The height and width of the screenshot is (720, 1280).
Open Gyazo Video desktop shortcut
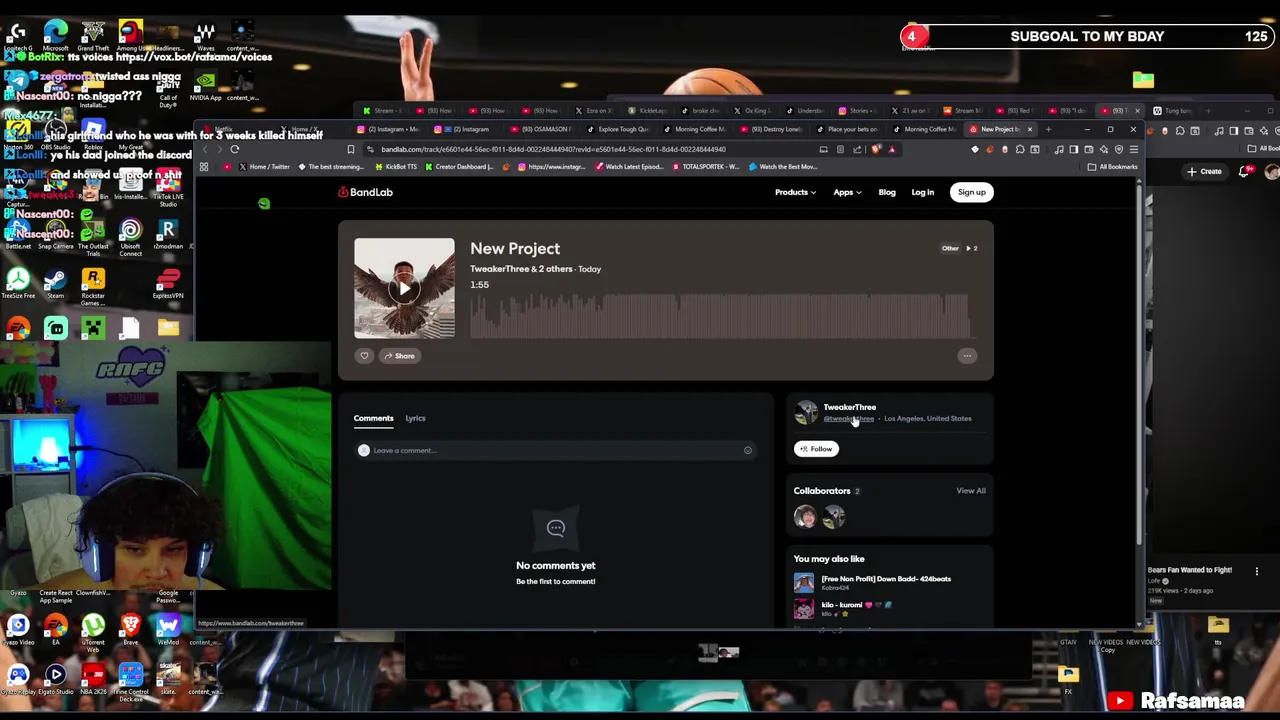18,630
